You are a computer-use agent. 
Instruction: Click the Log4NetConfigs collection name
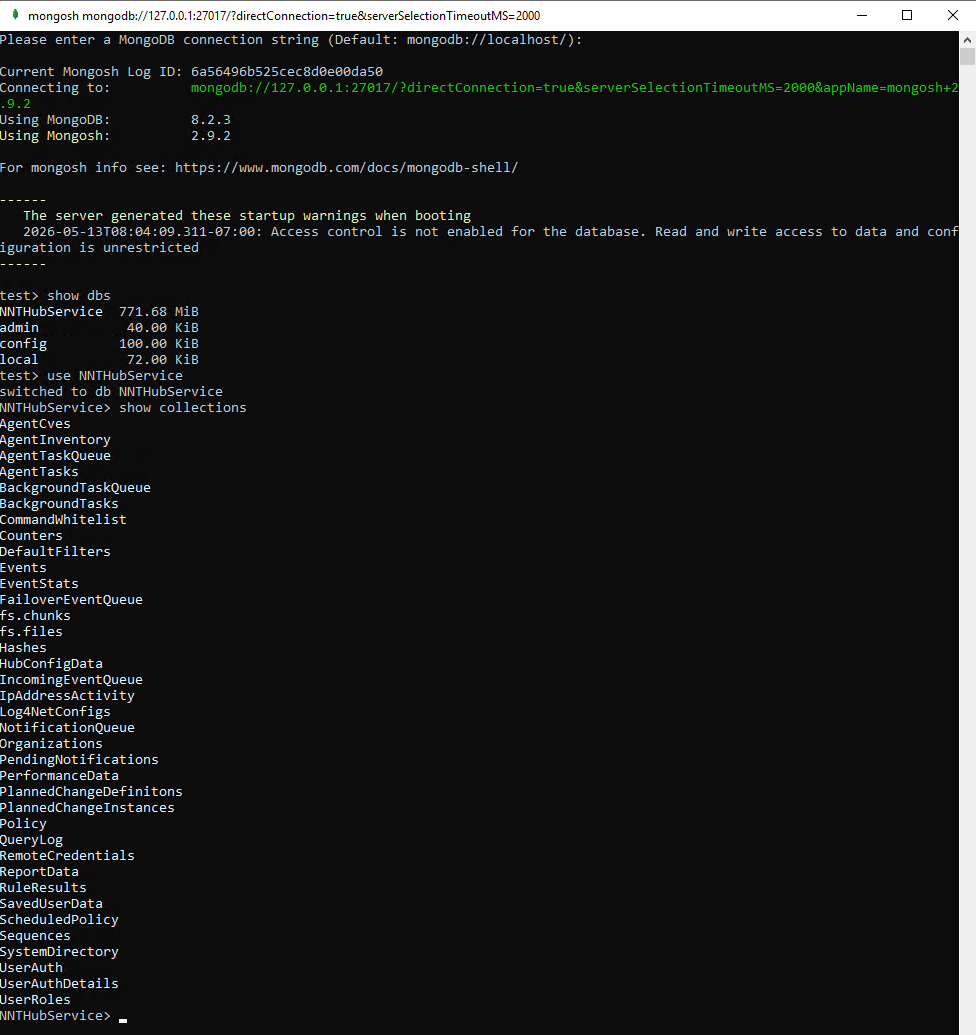click(x=55, y=712)
